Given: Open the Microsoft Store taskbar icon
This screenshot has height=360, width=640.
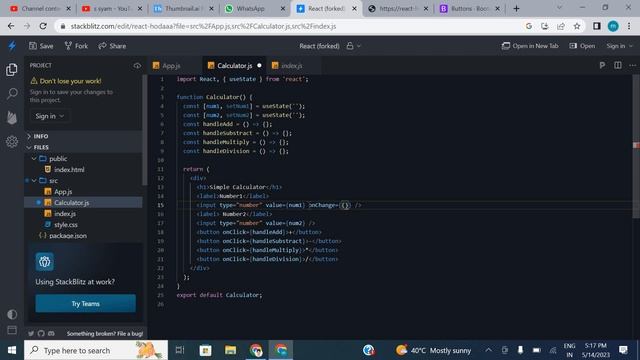Looking at the screenshot, I should pyautogui.click(x=205, y=350).
